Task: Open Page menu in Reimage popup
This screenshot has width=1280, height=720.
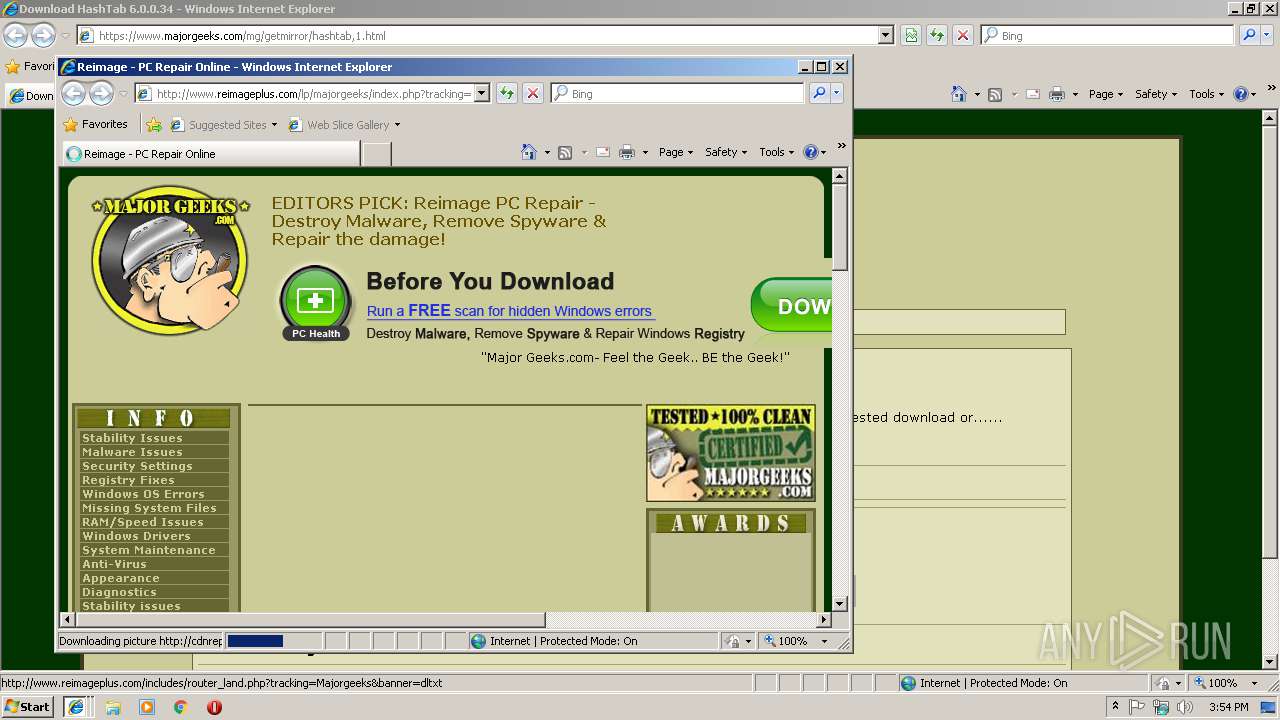Action: point(676,152)
